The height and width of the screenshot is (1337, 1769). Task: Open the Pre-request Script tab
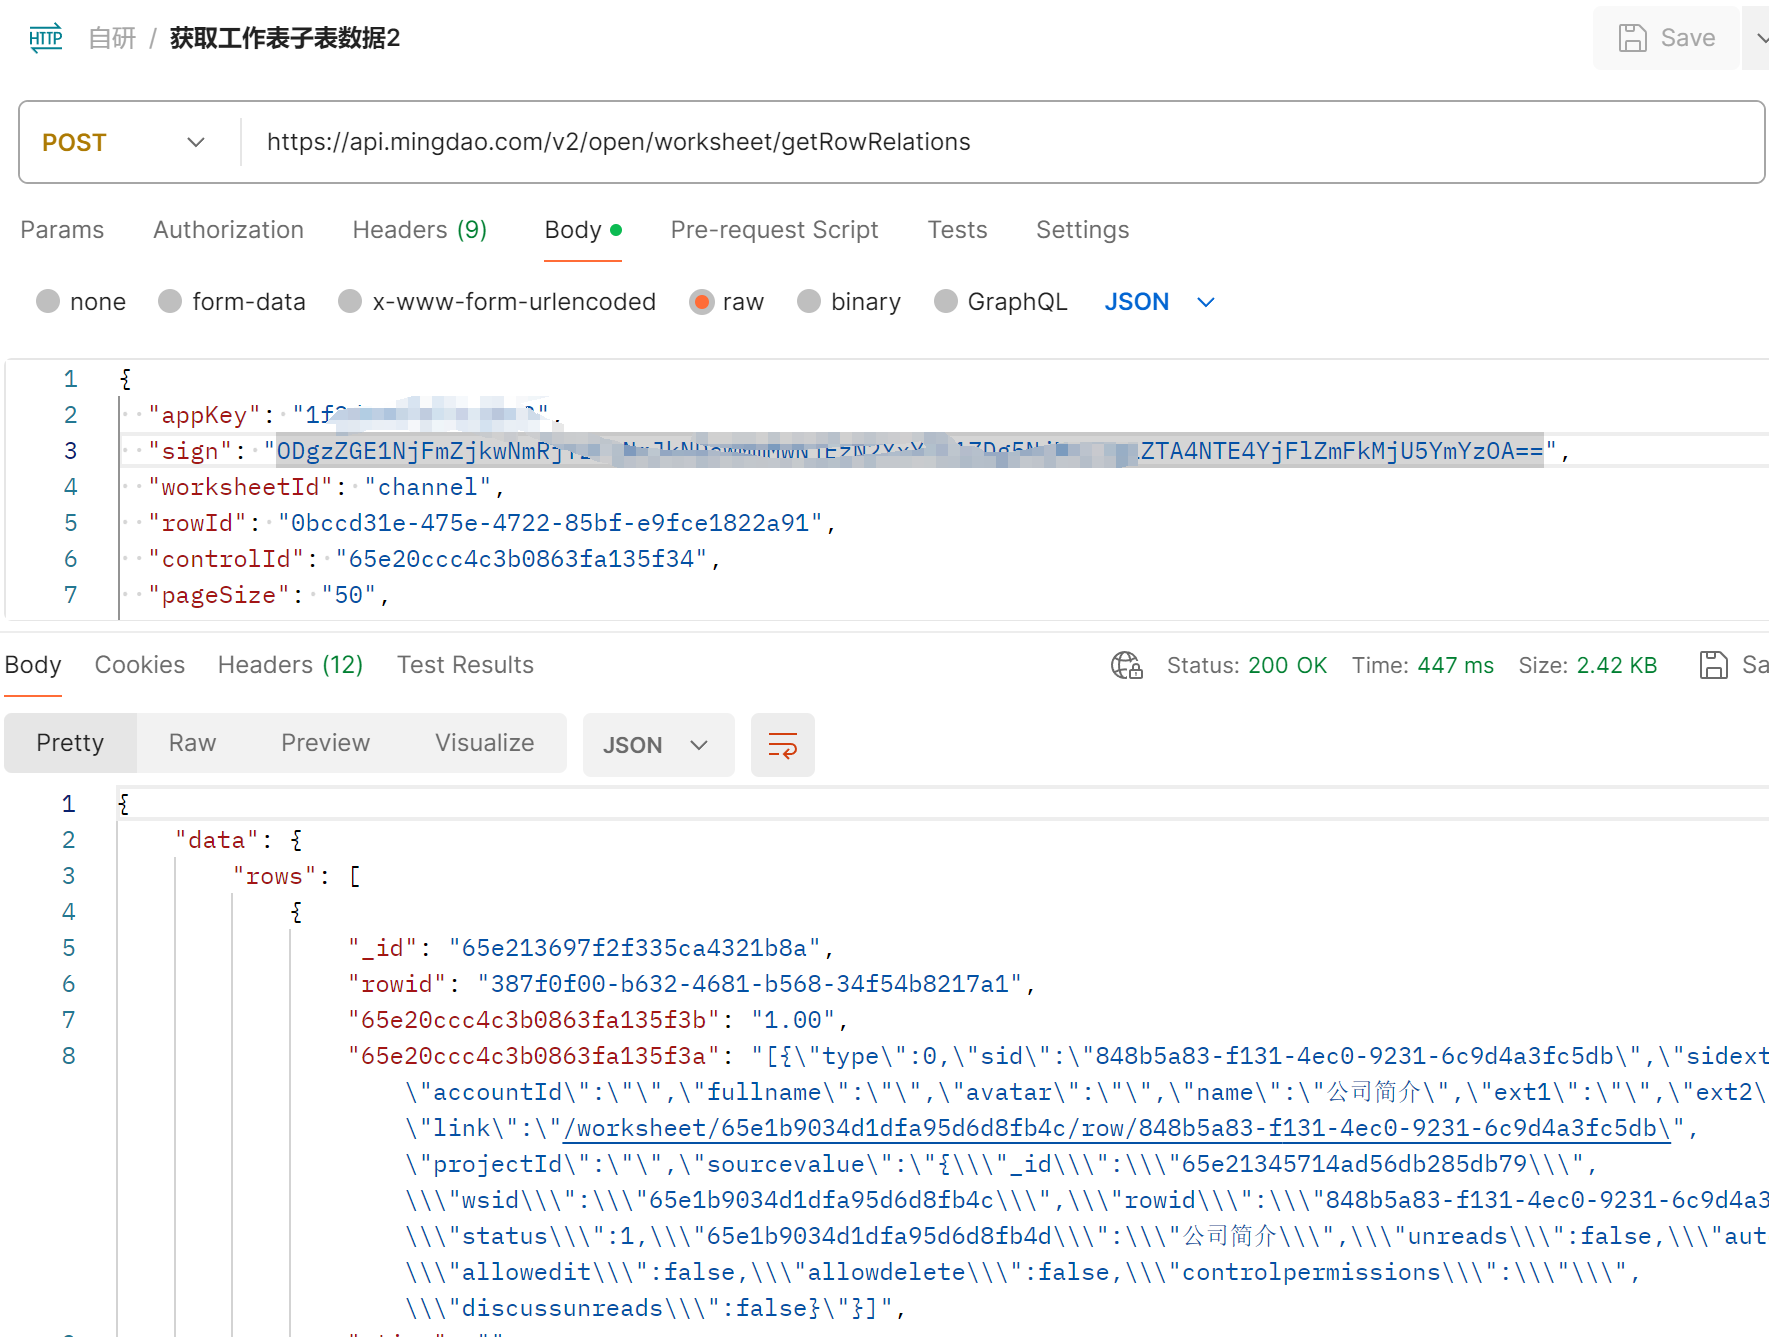tap(774, 230)
